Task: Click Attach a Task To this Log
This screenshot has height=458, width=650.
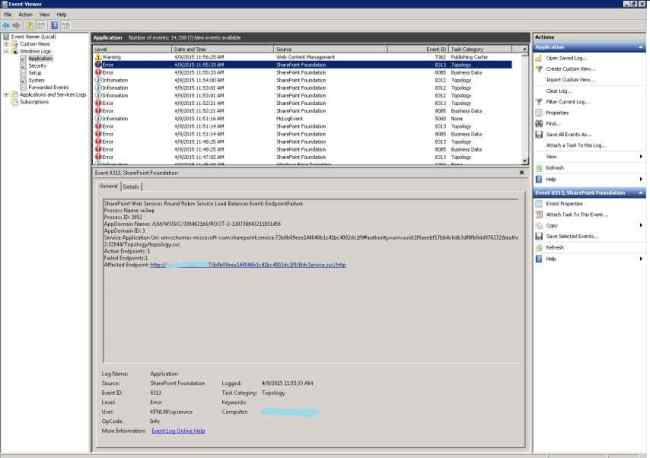Action: [x=576, y=145]
